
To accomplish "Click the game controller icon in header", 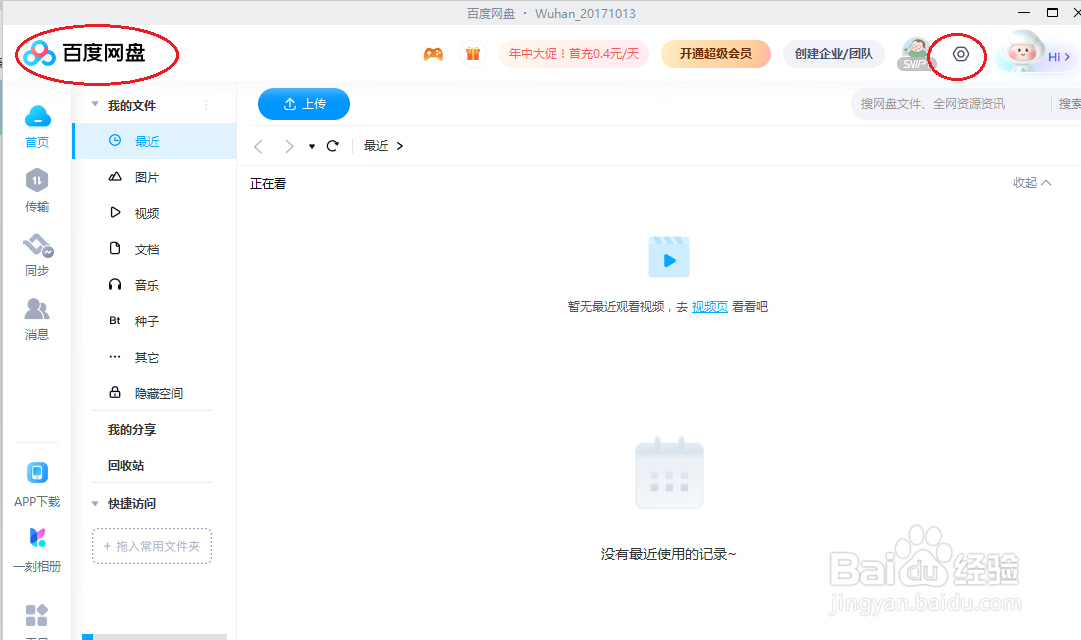I will tap(433, 54).
